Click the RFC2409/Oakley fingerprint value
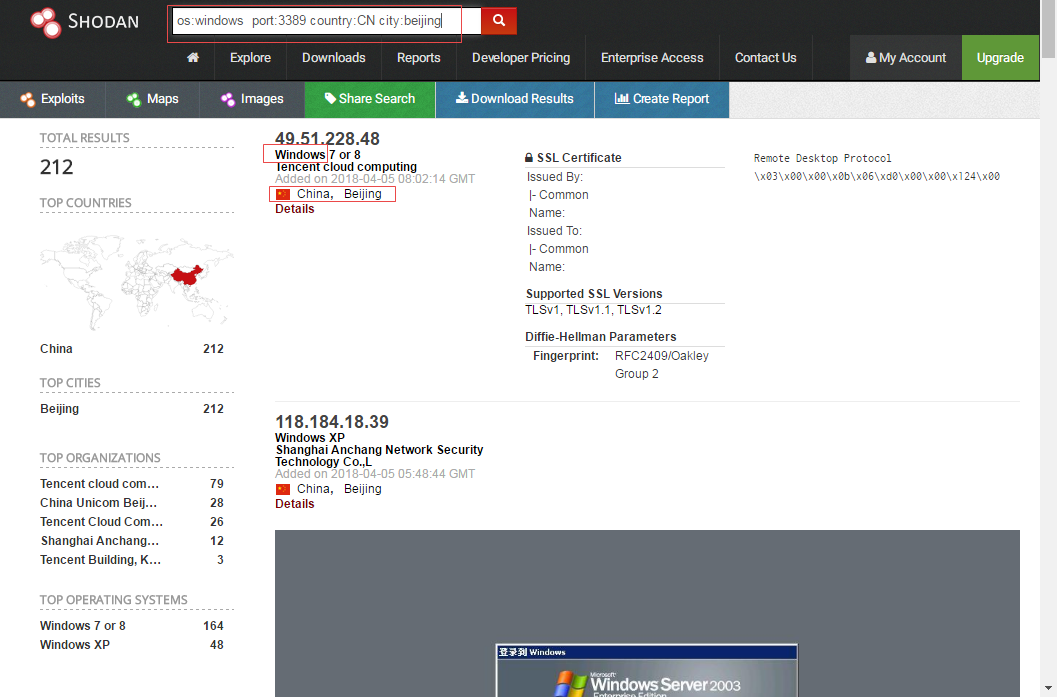The width and height of the screenshot is (1057, 697). pos(661,365)
